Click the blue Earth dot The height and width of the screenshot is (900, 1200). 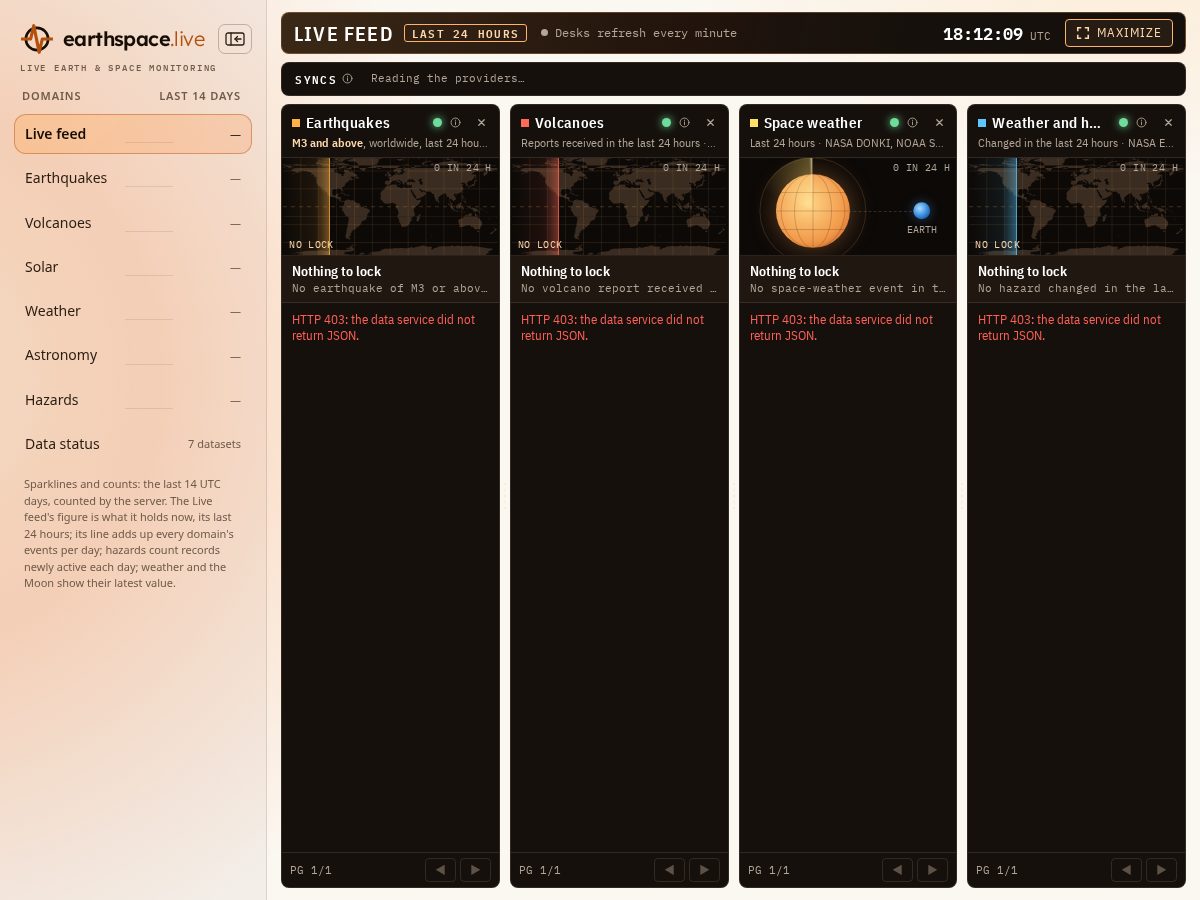pyautogui.click(x=921, y=210)
